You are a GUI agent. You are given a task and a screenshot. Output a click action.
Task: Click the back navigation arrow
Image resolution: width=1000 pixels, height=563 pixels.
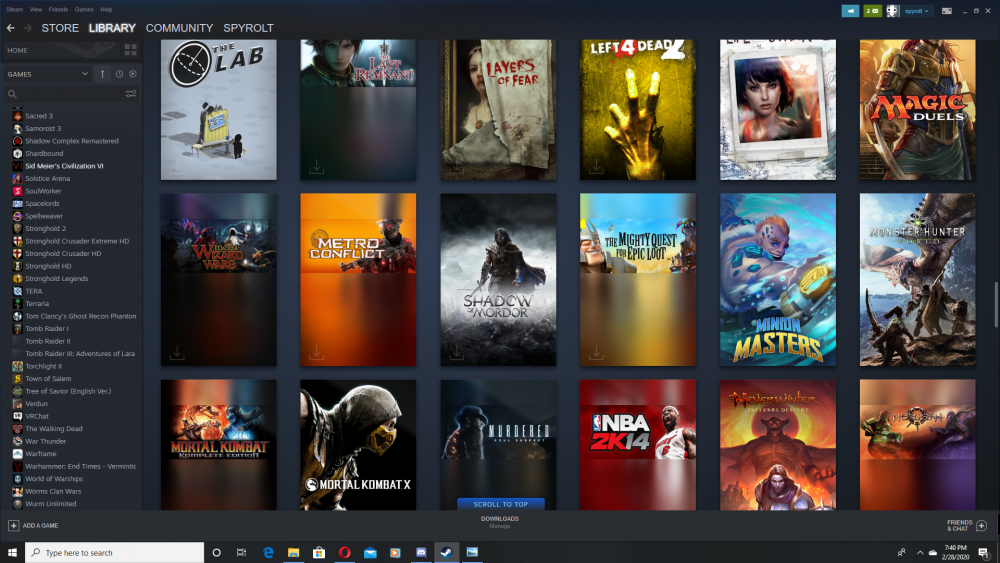click(11, 28)
